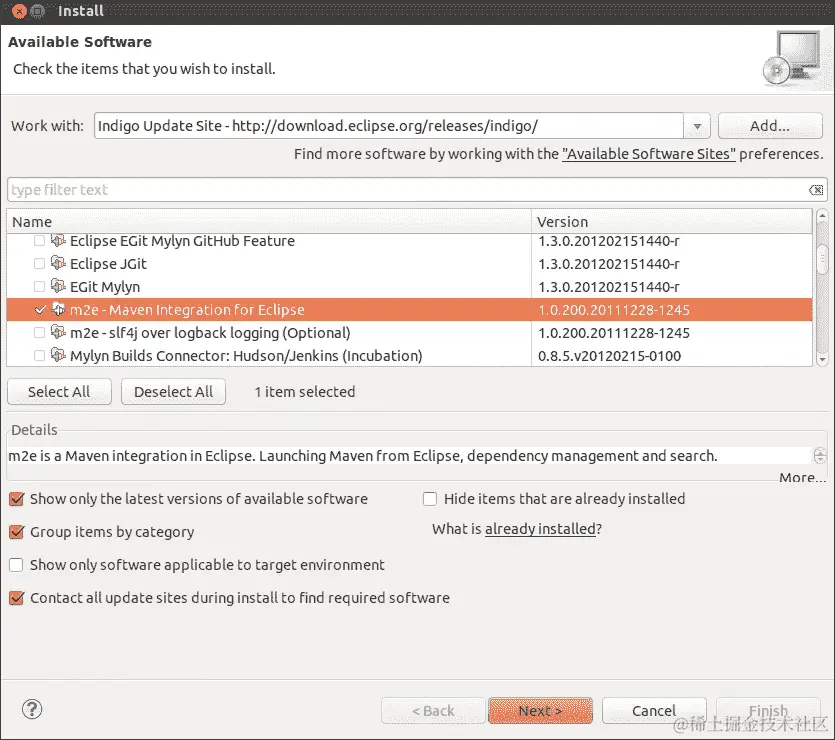This screenshot has height=740, width=835.
Task: Select the m2e slf4j version 1.0.200.20111228-1245 cell
Action: 614,333
